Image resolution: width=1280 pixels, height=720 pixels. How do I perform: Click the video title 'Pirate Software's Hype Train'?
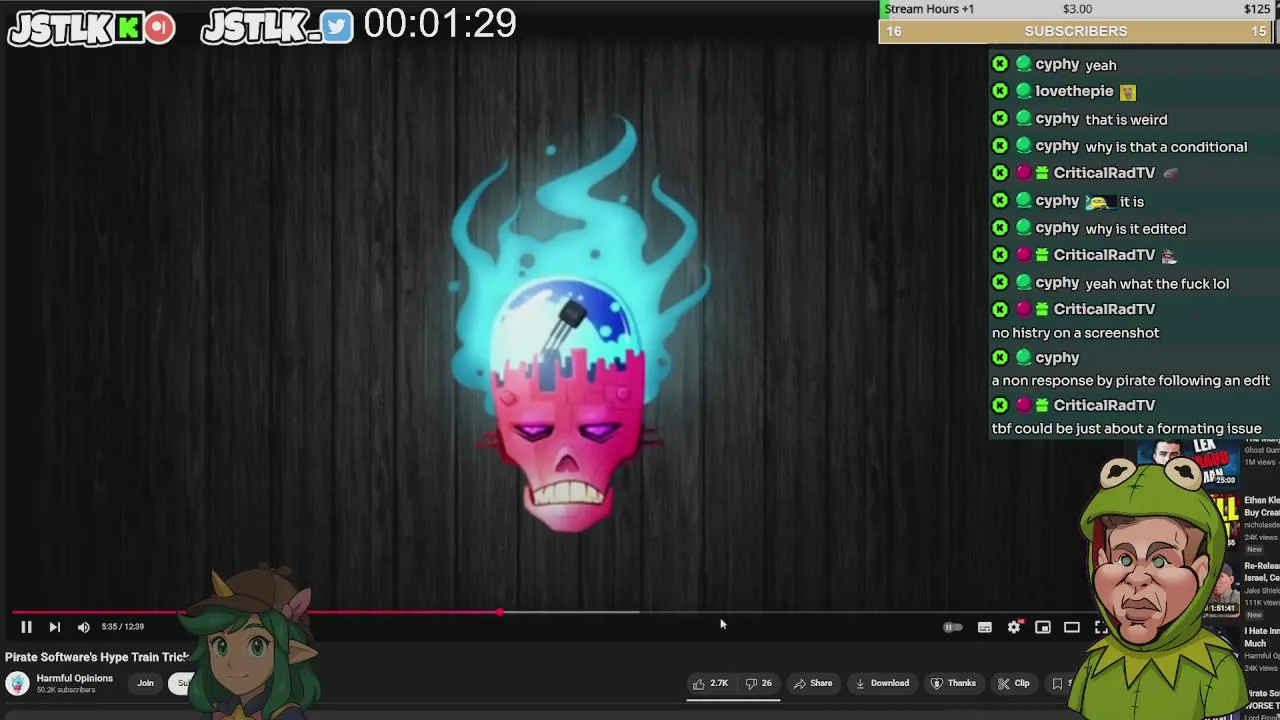(97, 657)
